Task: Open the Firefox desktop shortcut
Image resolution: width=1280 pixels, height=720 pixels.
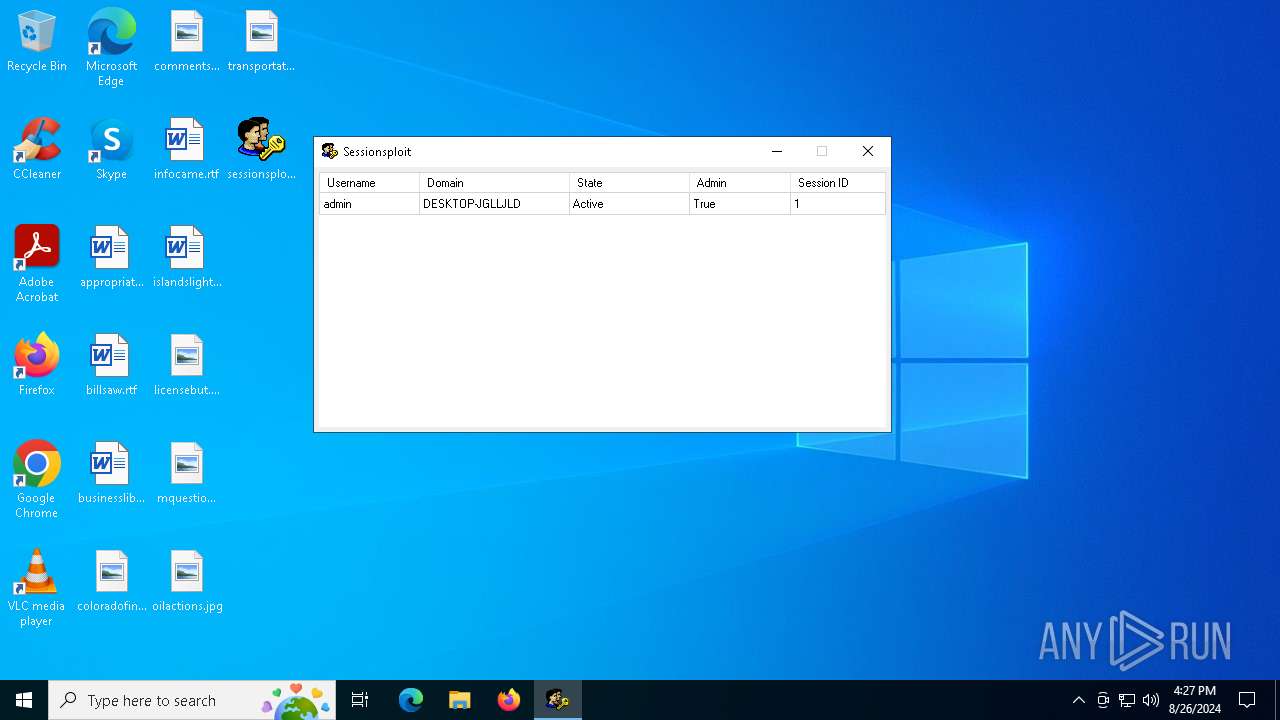Action: (x=37, y=365)
